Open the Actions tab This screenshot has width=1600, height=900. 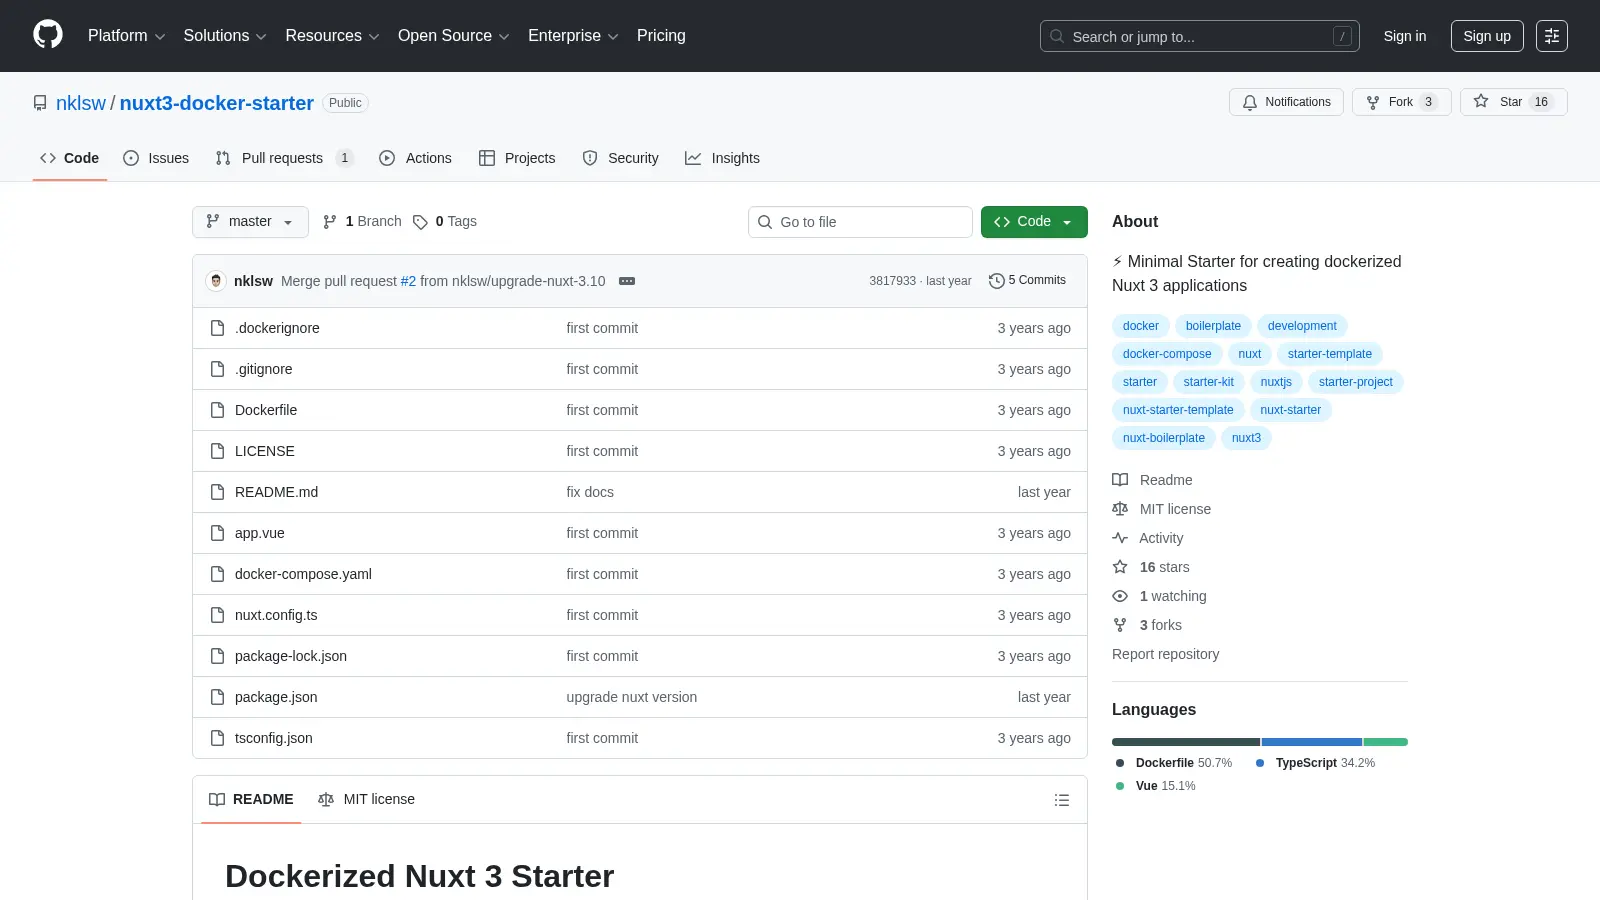[415, 158]
